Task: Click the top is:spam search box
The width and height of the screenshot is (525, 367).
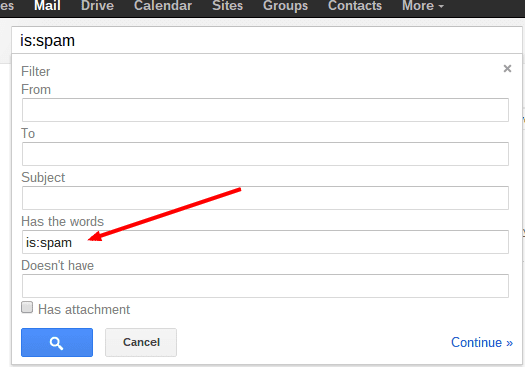Action: (x=267, y=41)
